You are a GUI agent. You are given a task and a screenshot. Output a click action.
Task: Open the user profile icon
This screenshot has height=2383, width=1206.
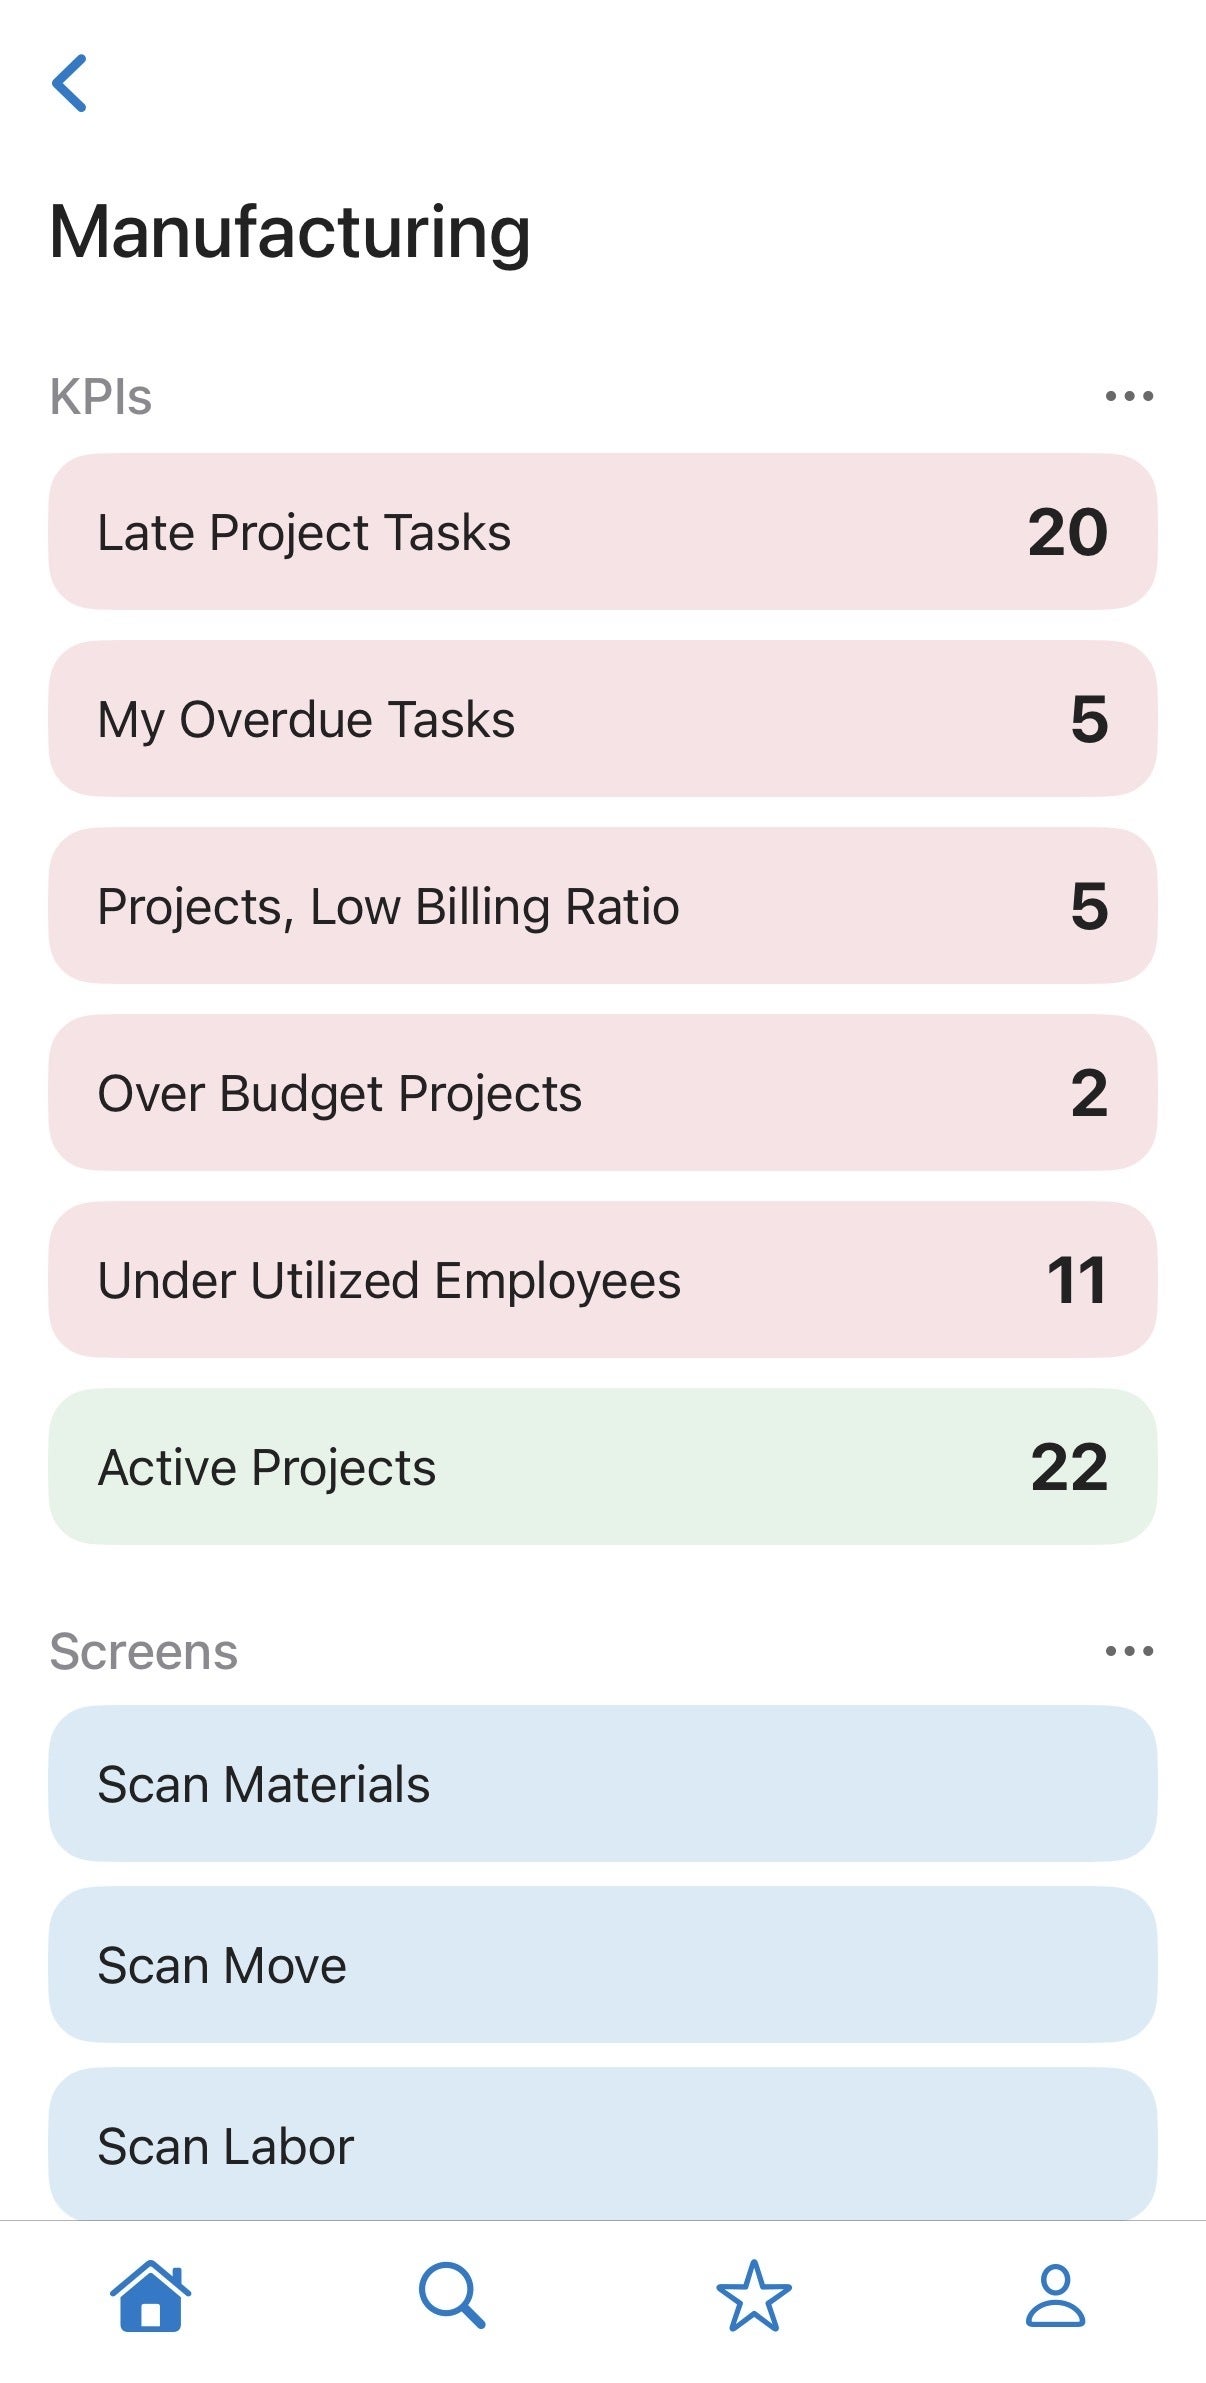tap(1055, 2295)
